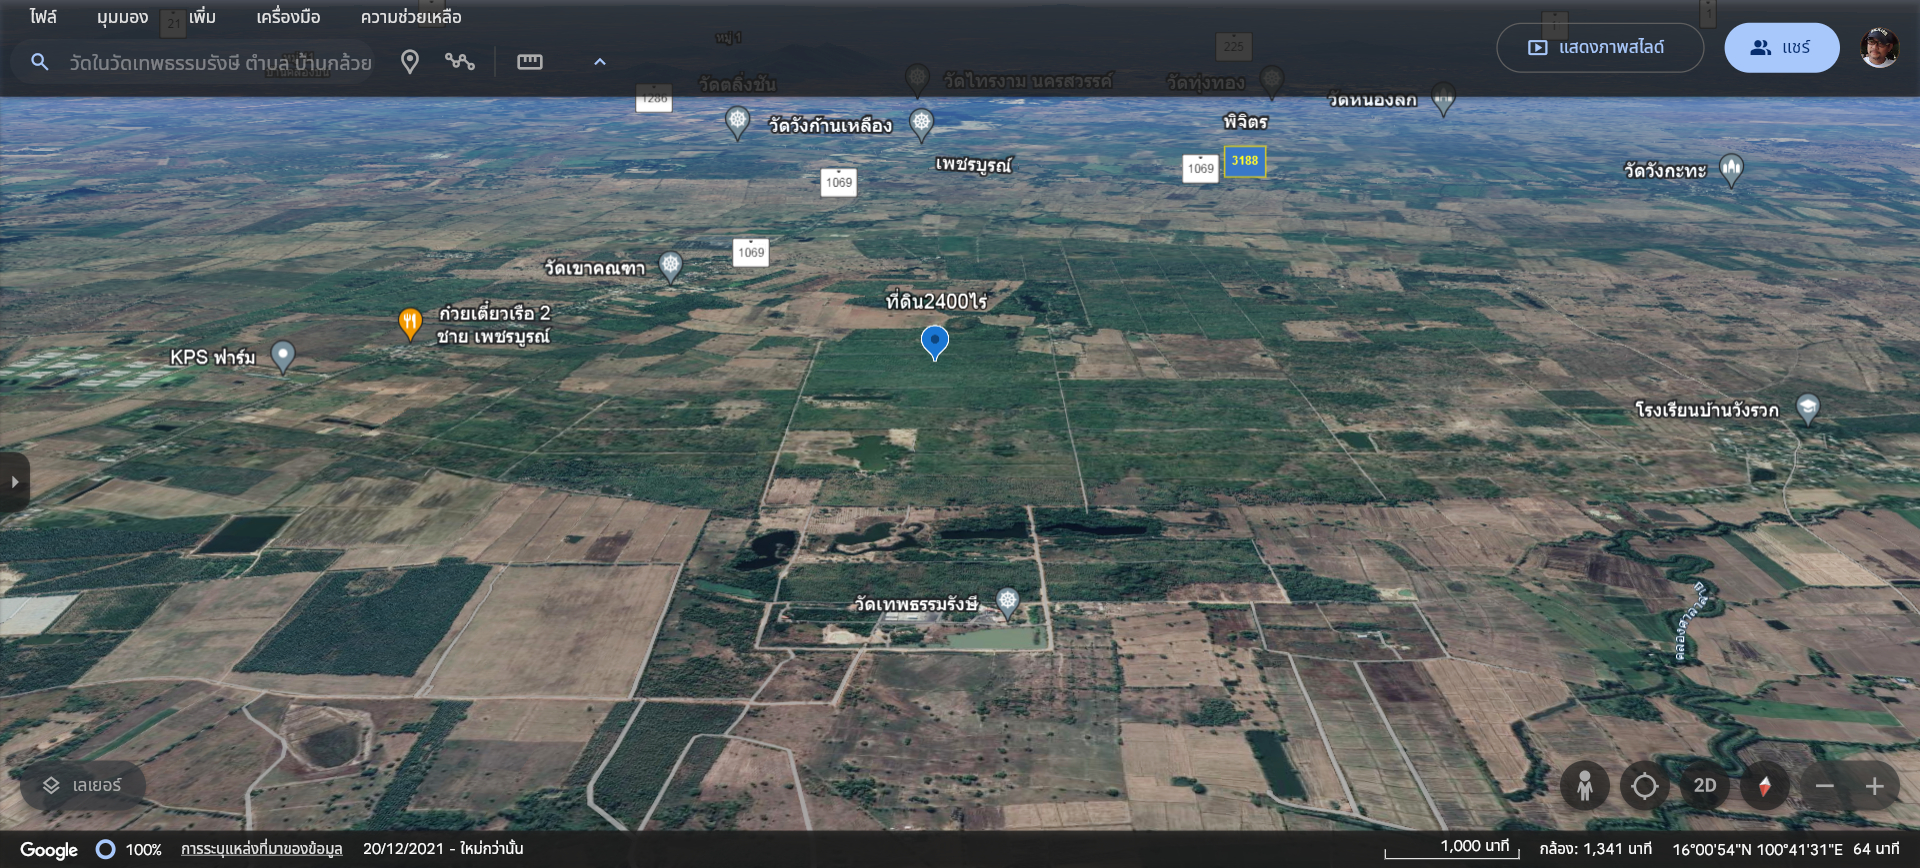This screenshot has width=1920, height=868.
Task: Open the เลเยอร์ layers button
Action: point(83,786)
